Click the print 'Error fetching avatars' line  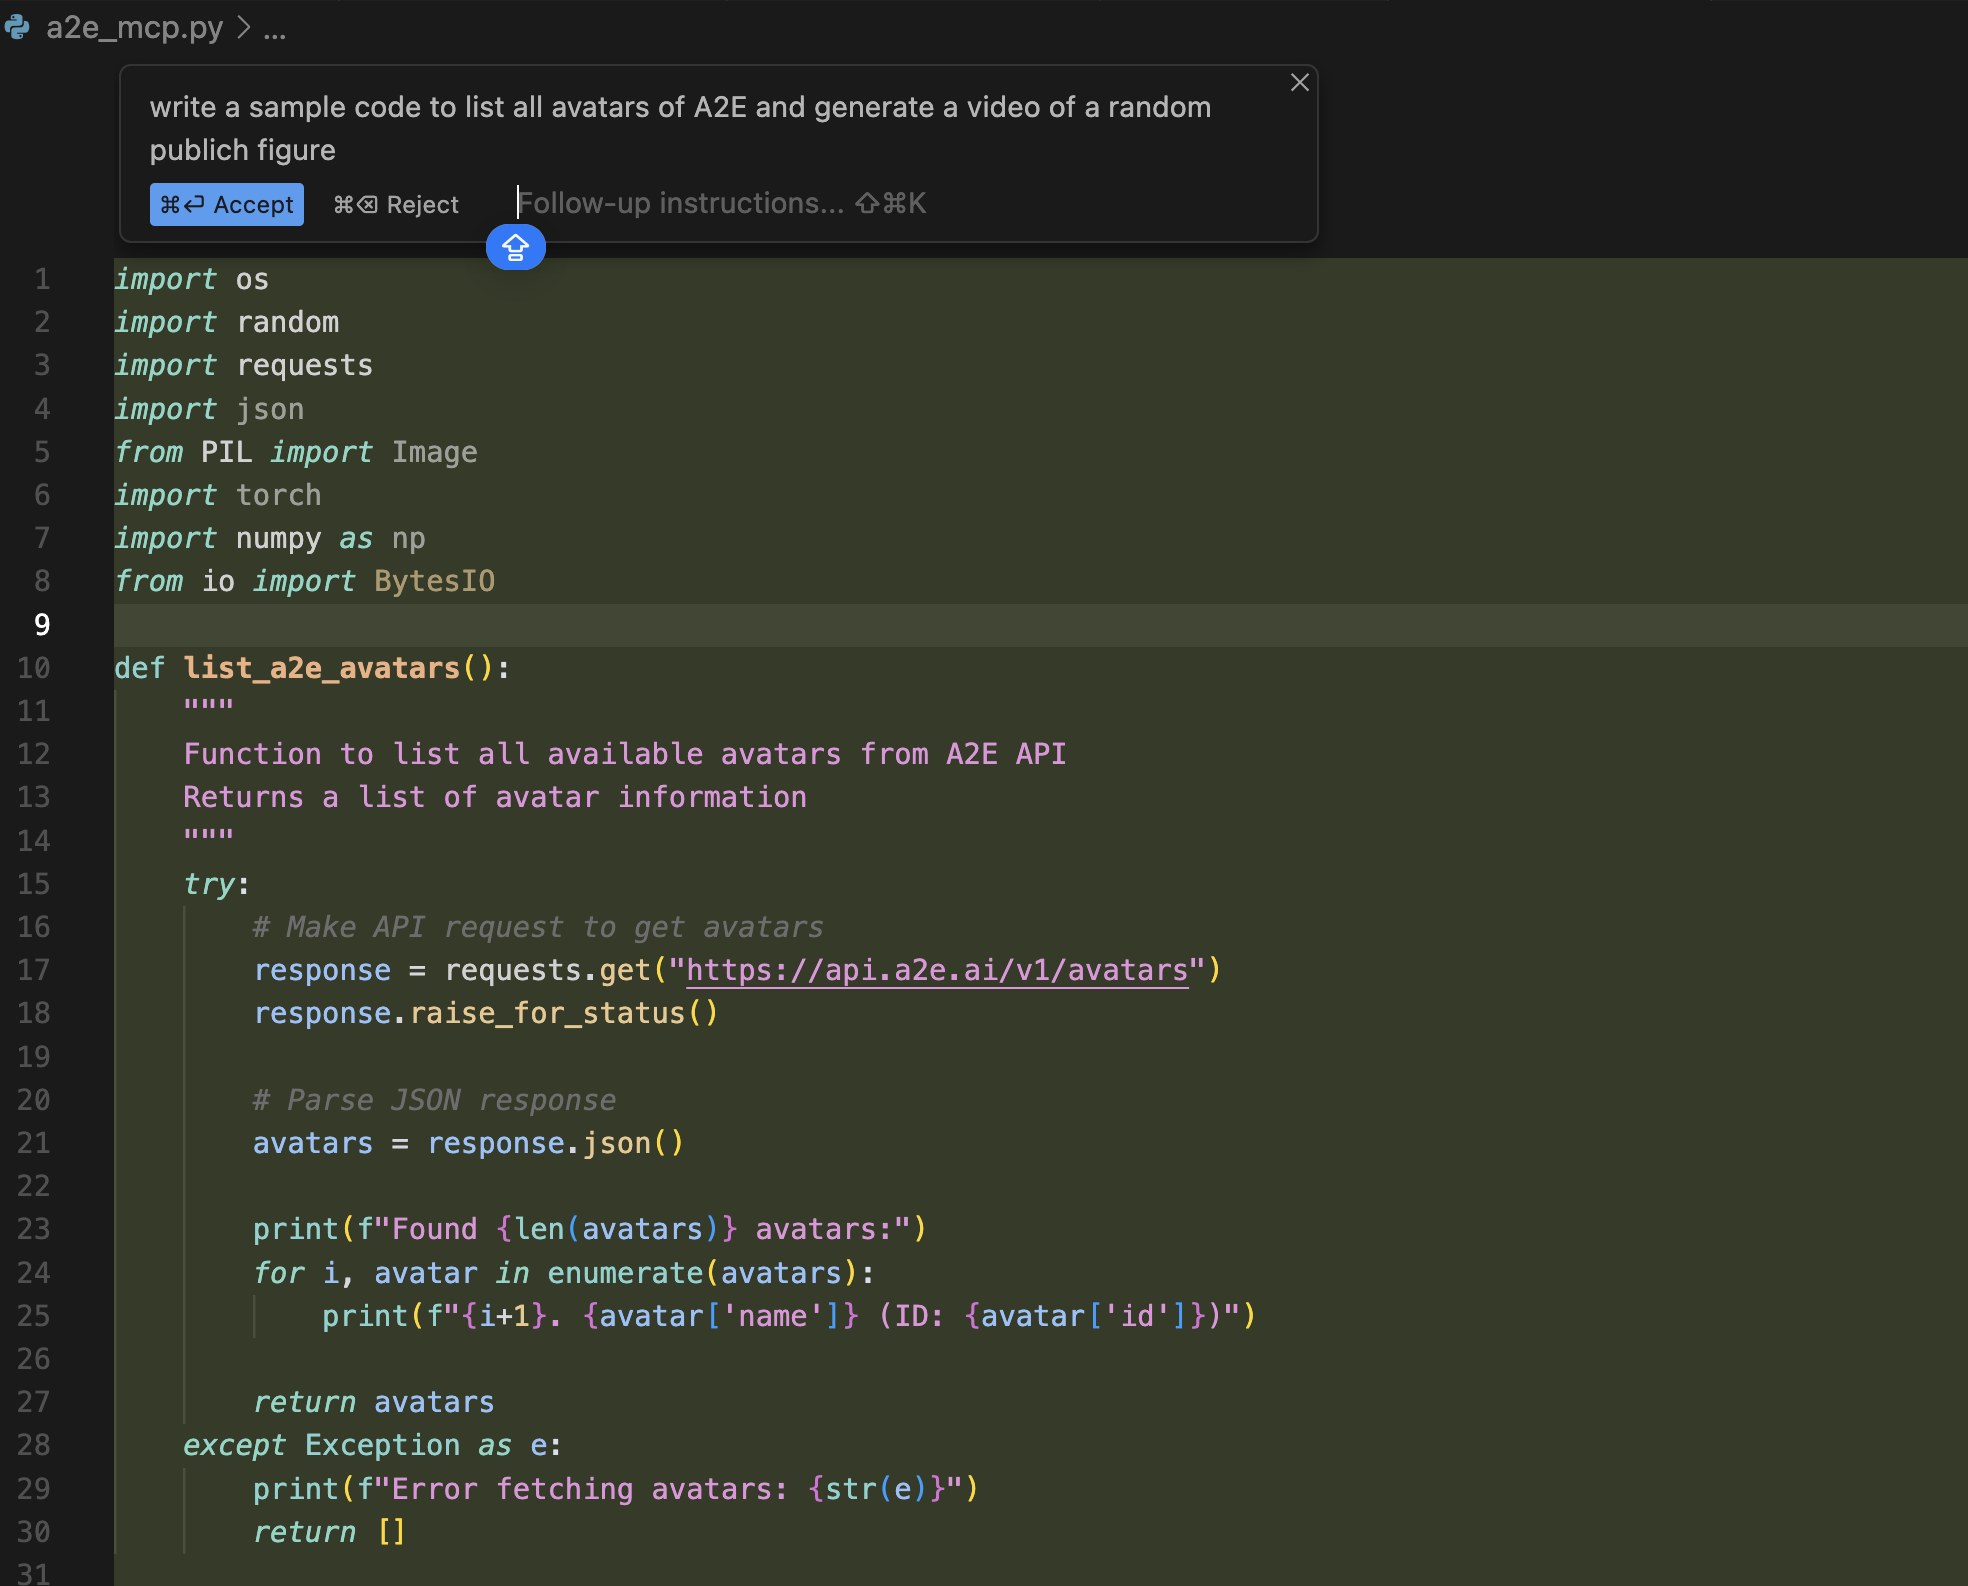point(616,1489)
